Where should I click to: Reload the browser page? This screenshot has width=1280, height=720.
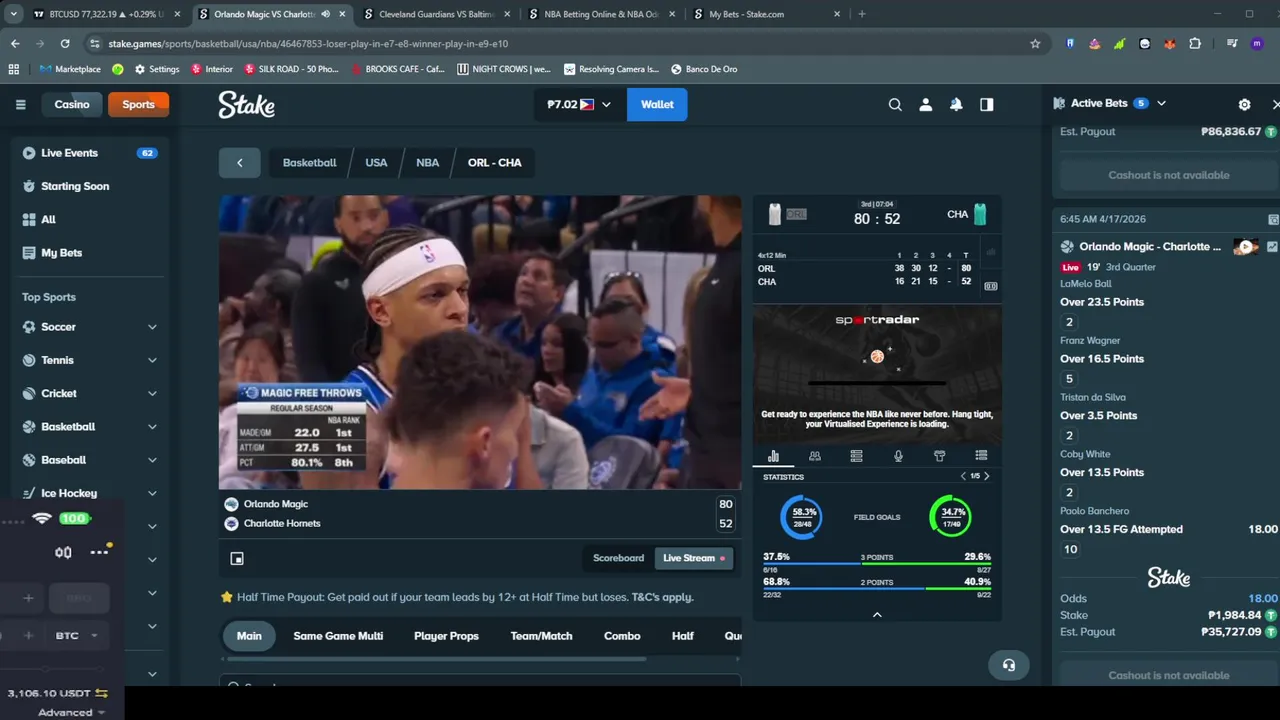(x=65, y=44)
